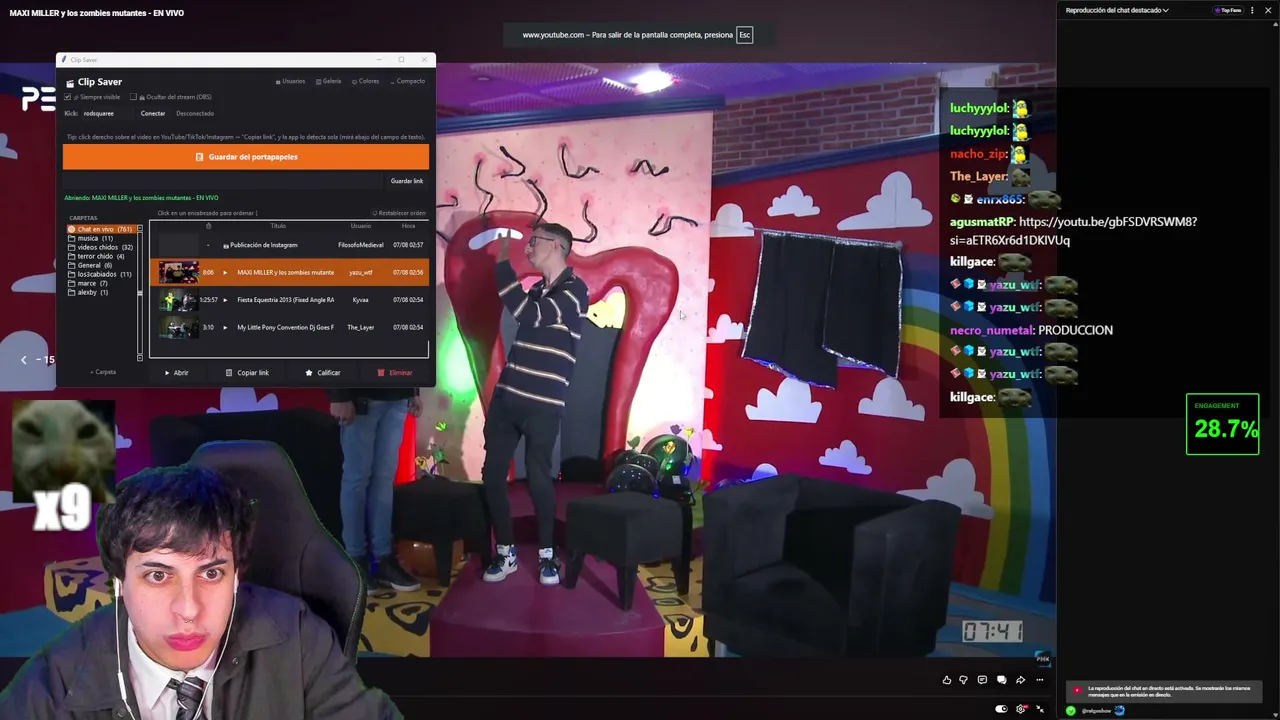Select the 'alexby' folder
1280x720 pixels.
[x=88, y=292]
